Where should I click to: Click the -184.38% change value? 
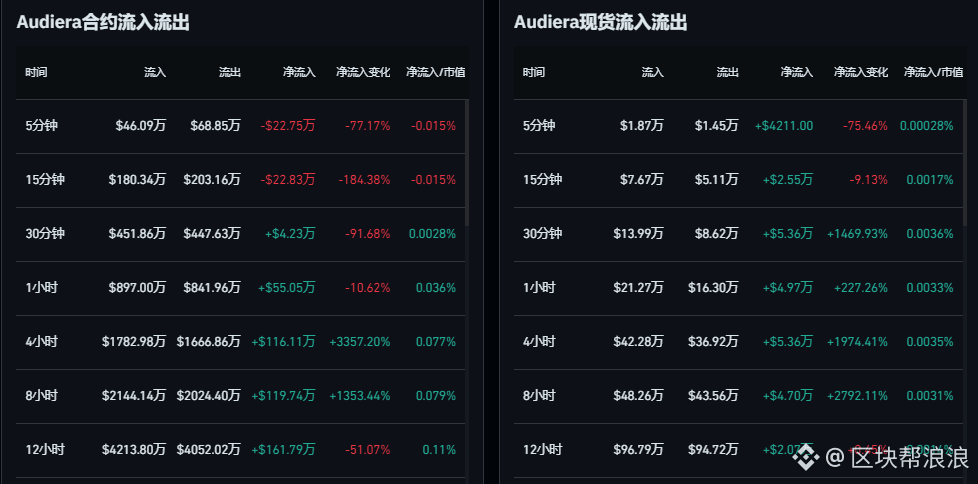364,180
